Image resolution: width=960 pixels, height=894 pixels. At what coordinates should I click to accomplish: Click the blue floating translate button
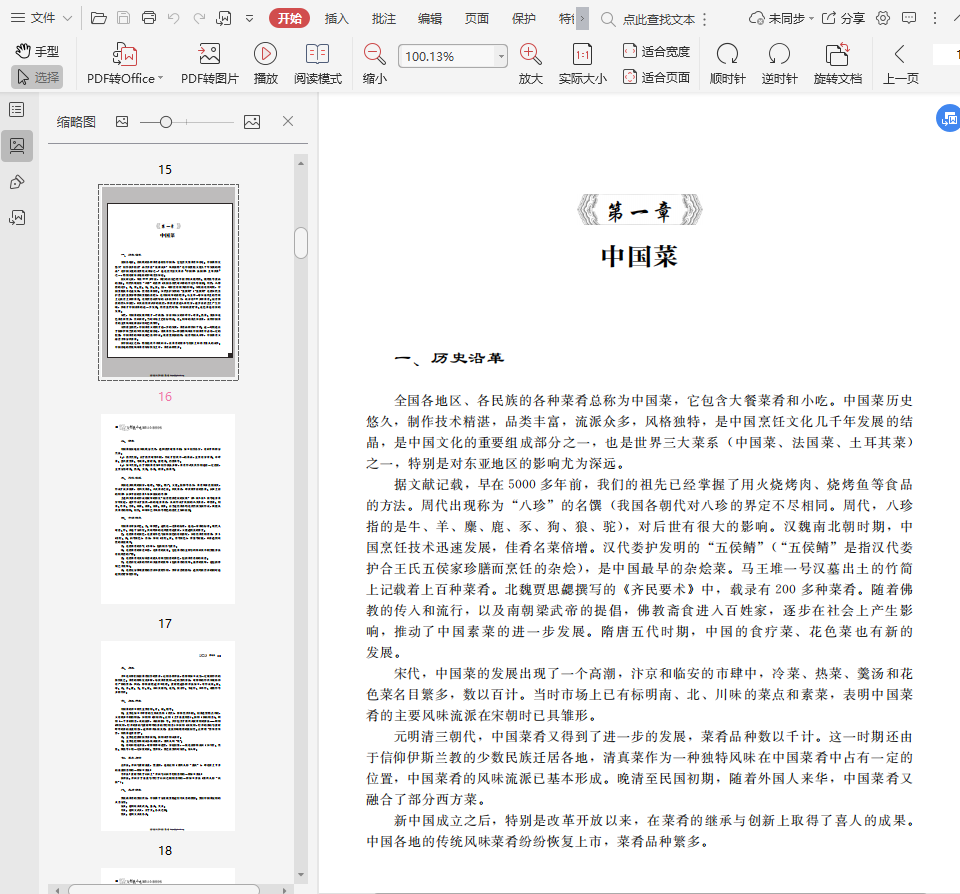948,118
